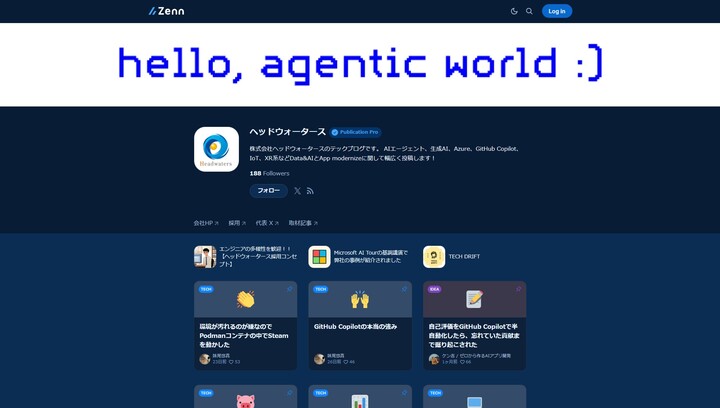This screenshot has width=720, height=408.
Task: Open the 採用 link
Action: point(237,223)
